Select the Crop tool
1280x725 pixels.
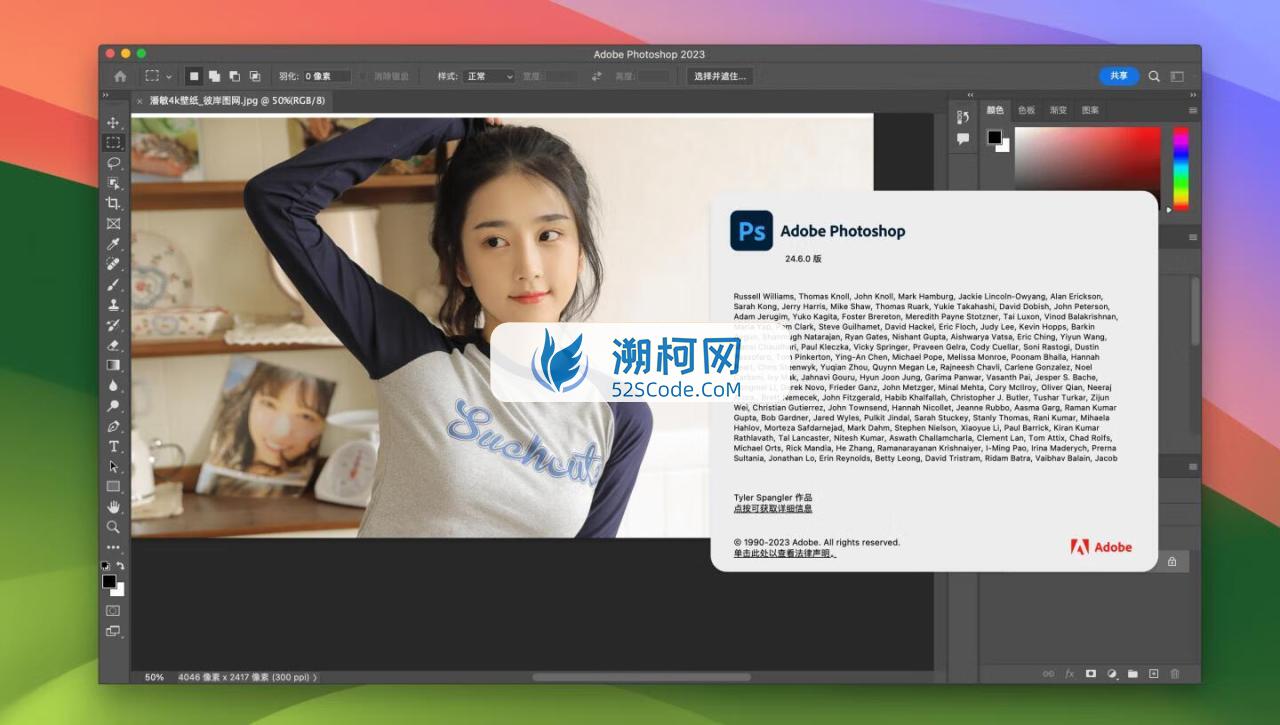(x=113, y=203)
